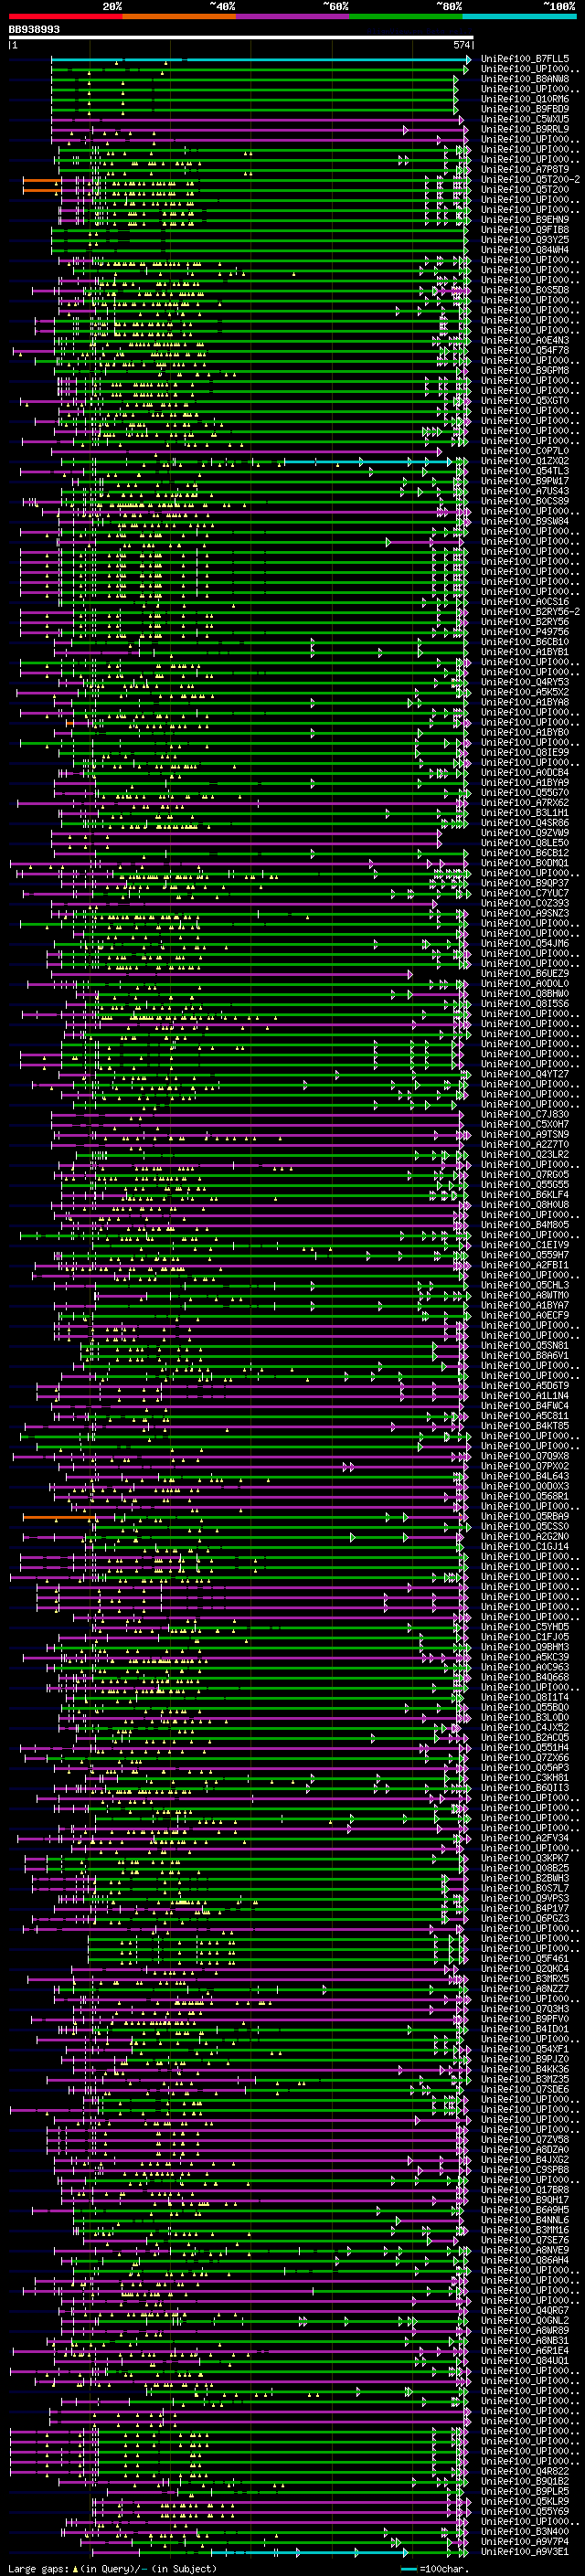Select the UniRef100_B9PW17 label

click(525, 481)
